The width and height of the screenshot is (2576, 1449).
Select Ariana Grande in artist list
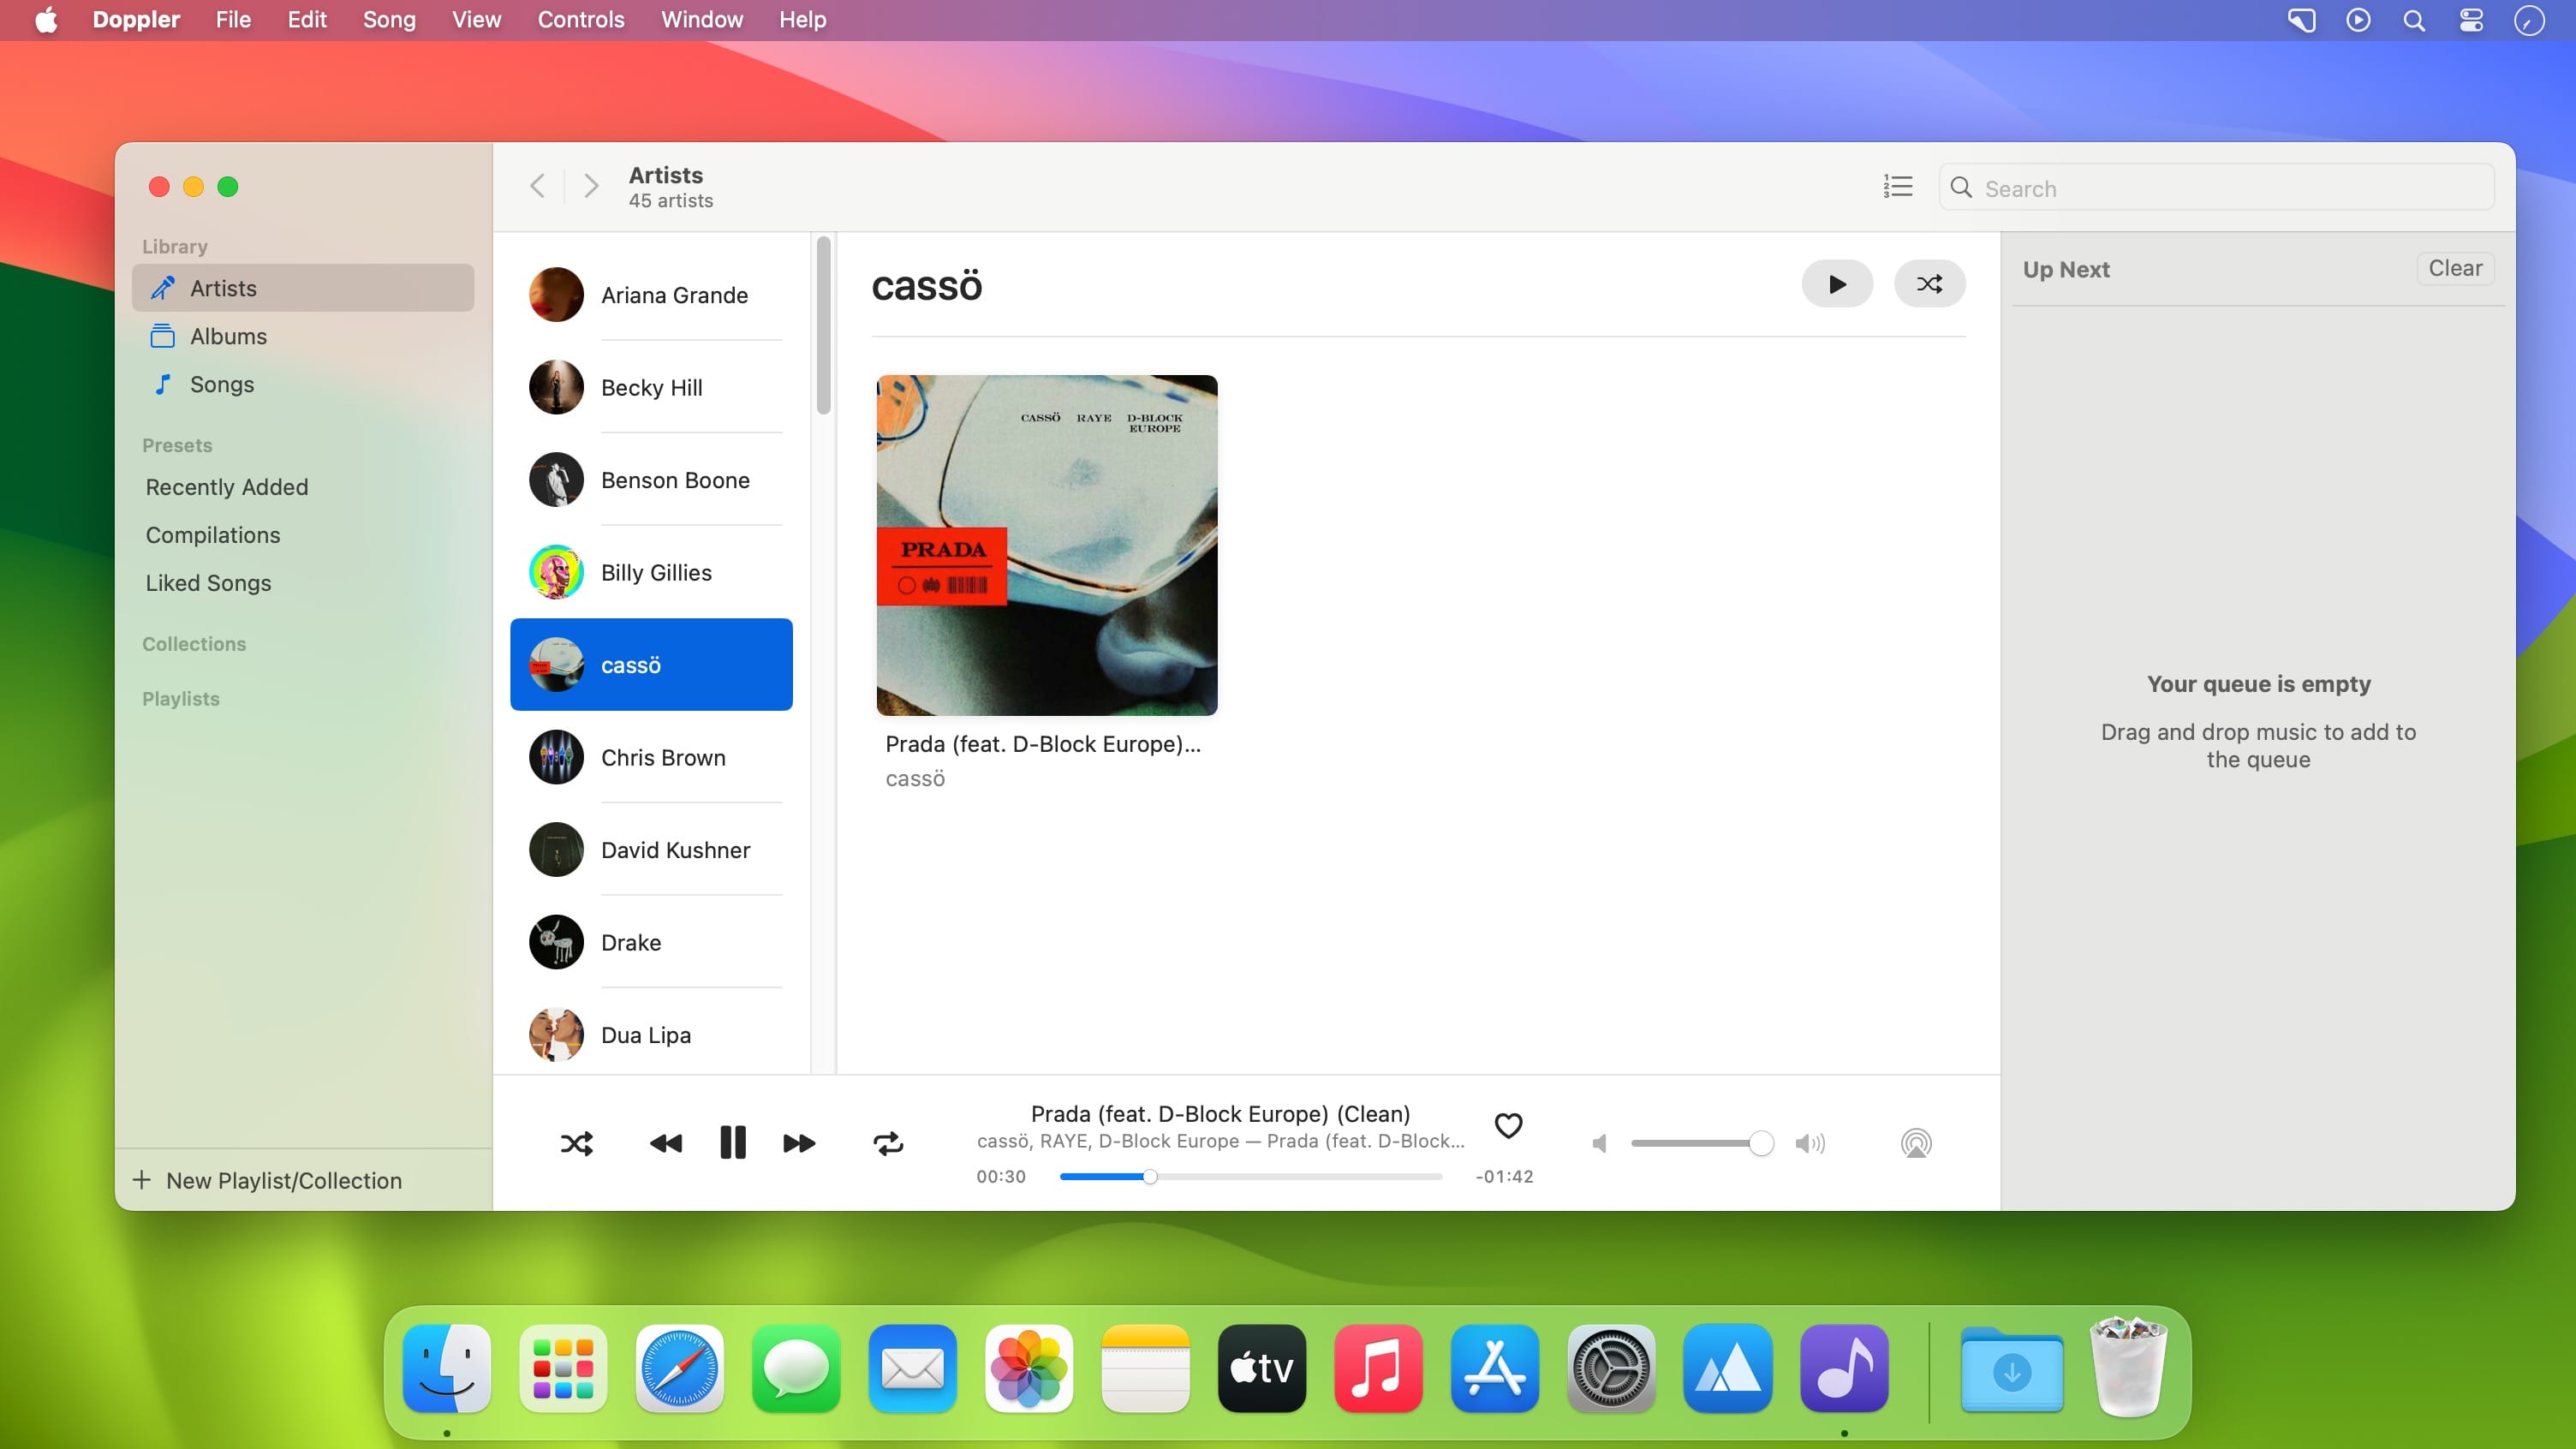point(651,295)
